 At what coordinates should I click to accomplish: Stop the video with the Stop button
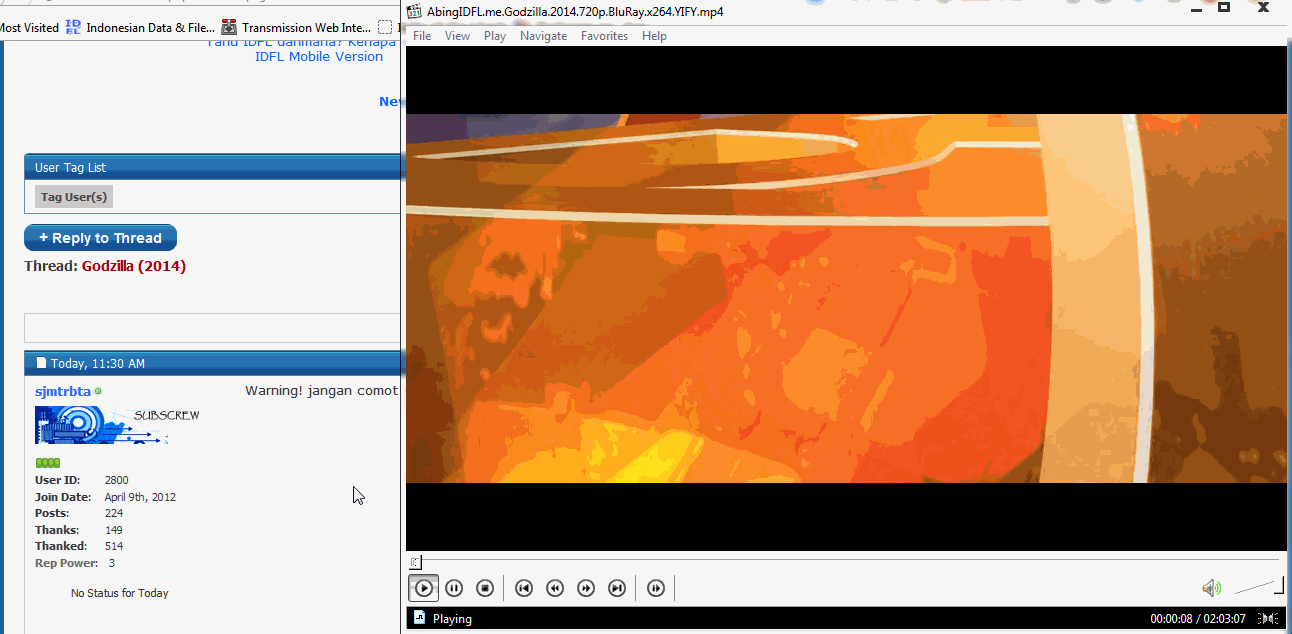(x=485, y=588)
